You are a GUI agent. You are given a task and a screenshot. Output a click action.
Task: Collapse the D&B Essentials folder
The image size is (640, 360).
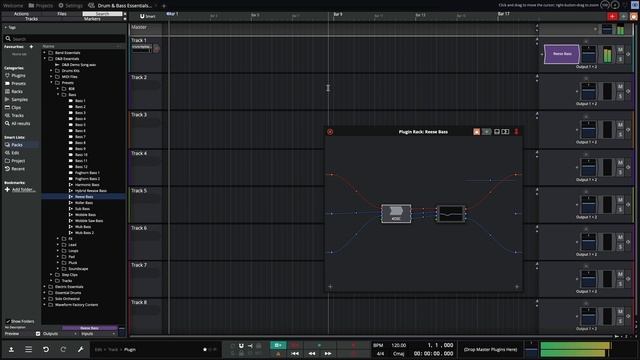point(45,59)
